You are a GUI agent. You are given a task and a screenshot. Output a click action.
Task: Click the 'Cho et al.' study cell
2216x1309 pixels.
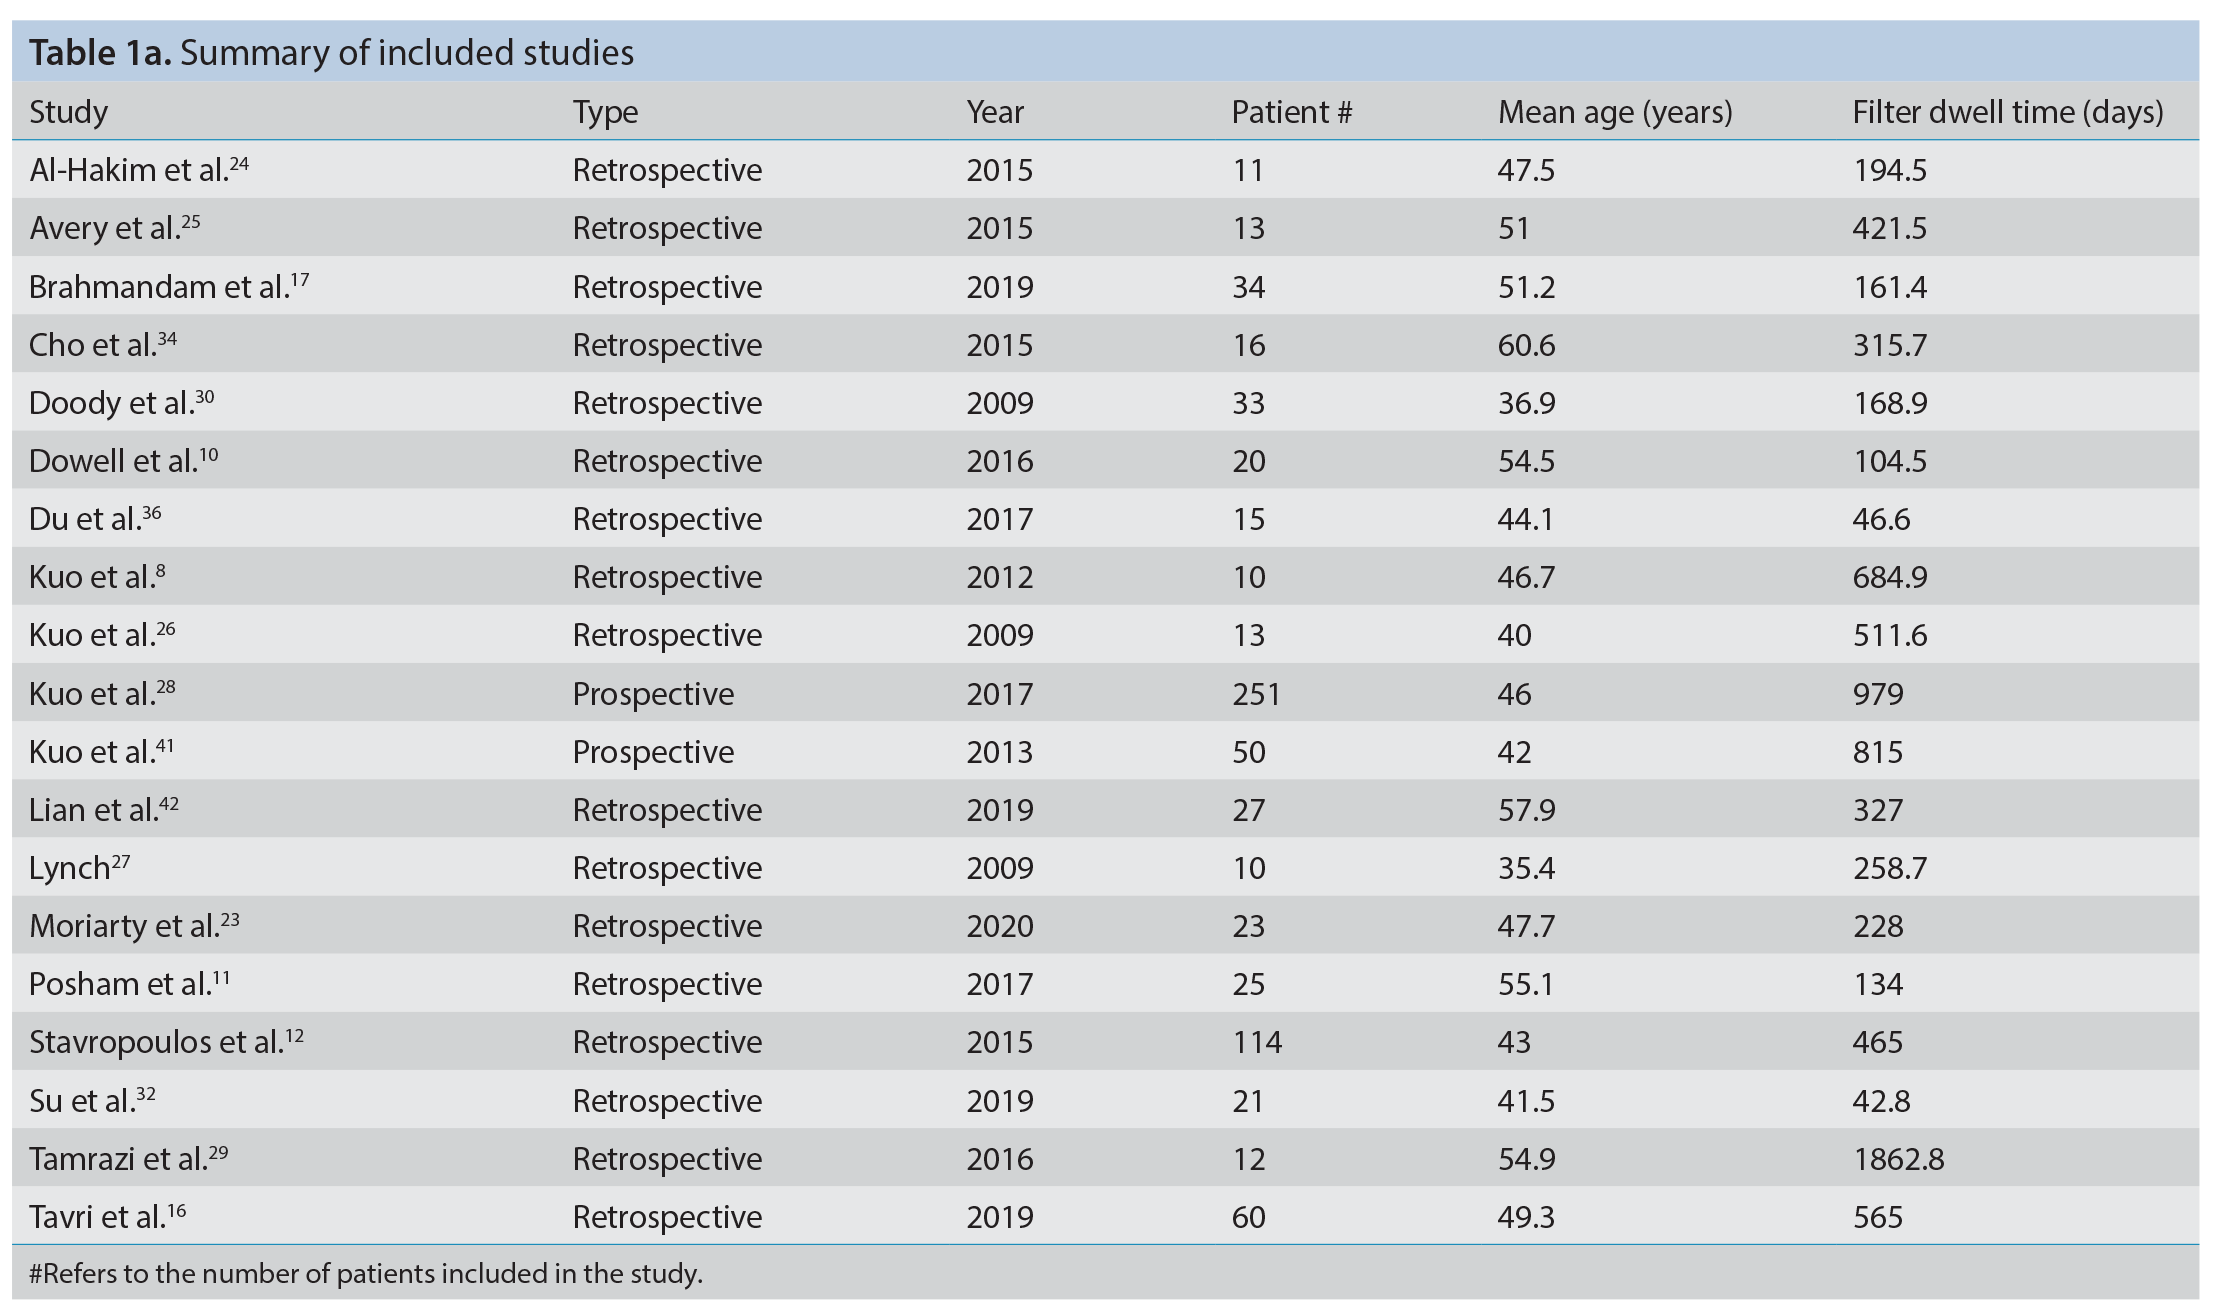click(103, 344)
